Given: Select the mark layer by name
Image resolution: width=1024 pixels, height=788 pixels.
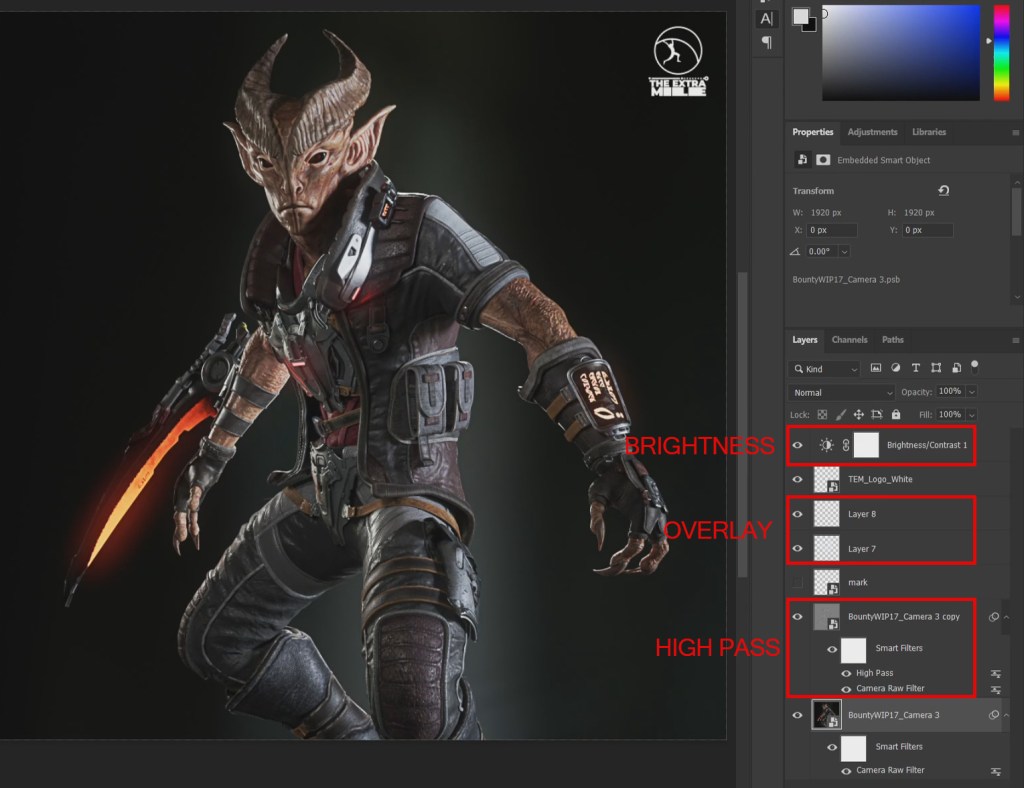Looking at the screenshot, I should [x=857, y=582].
